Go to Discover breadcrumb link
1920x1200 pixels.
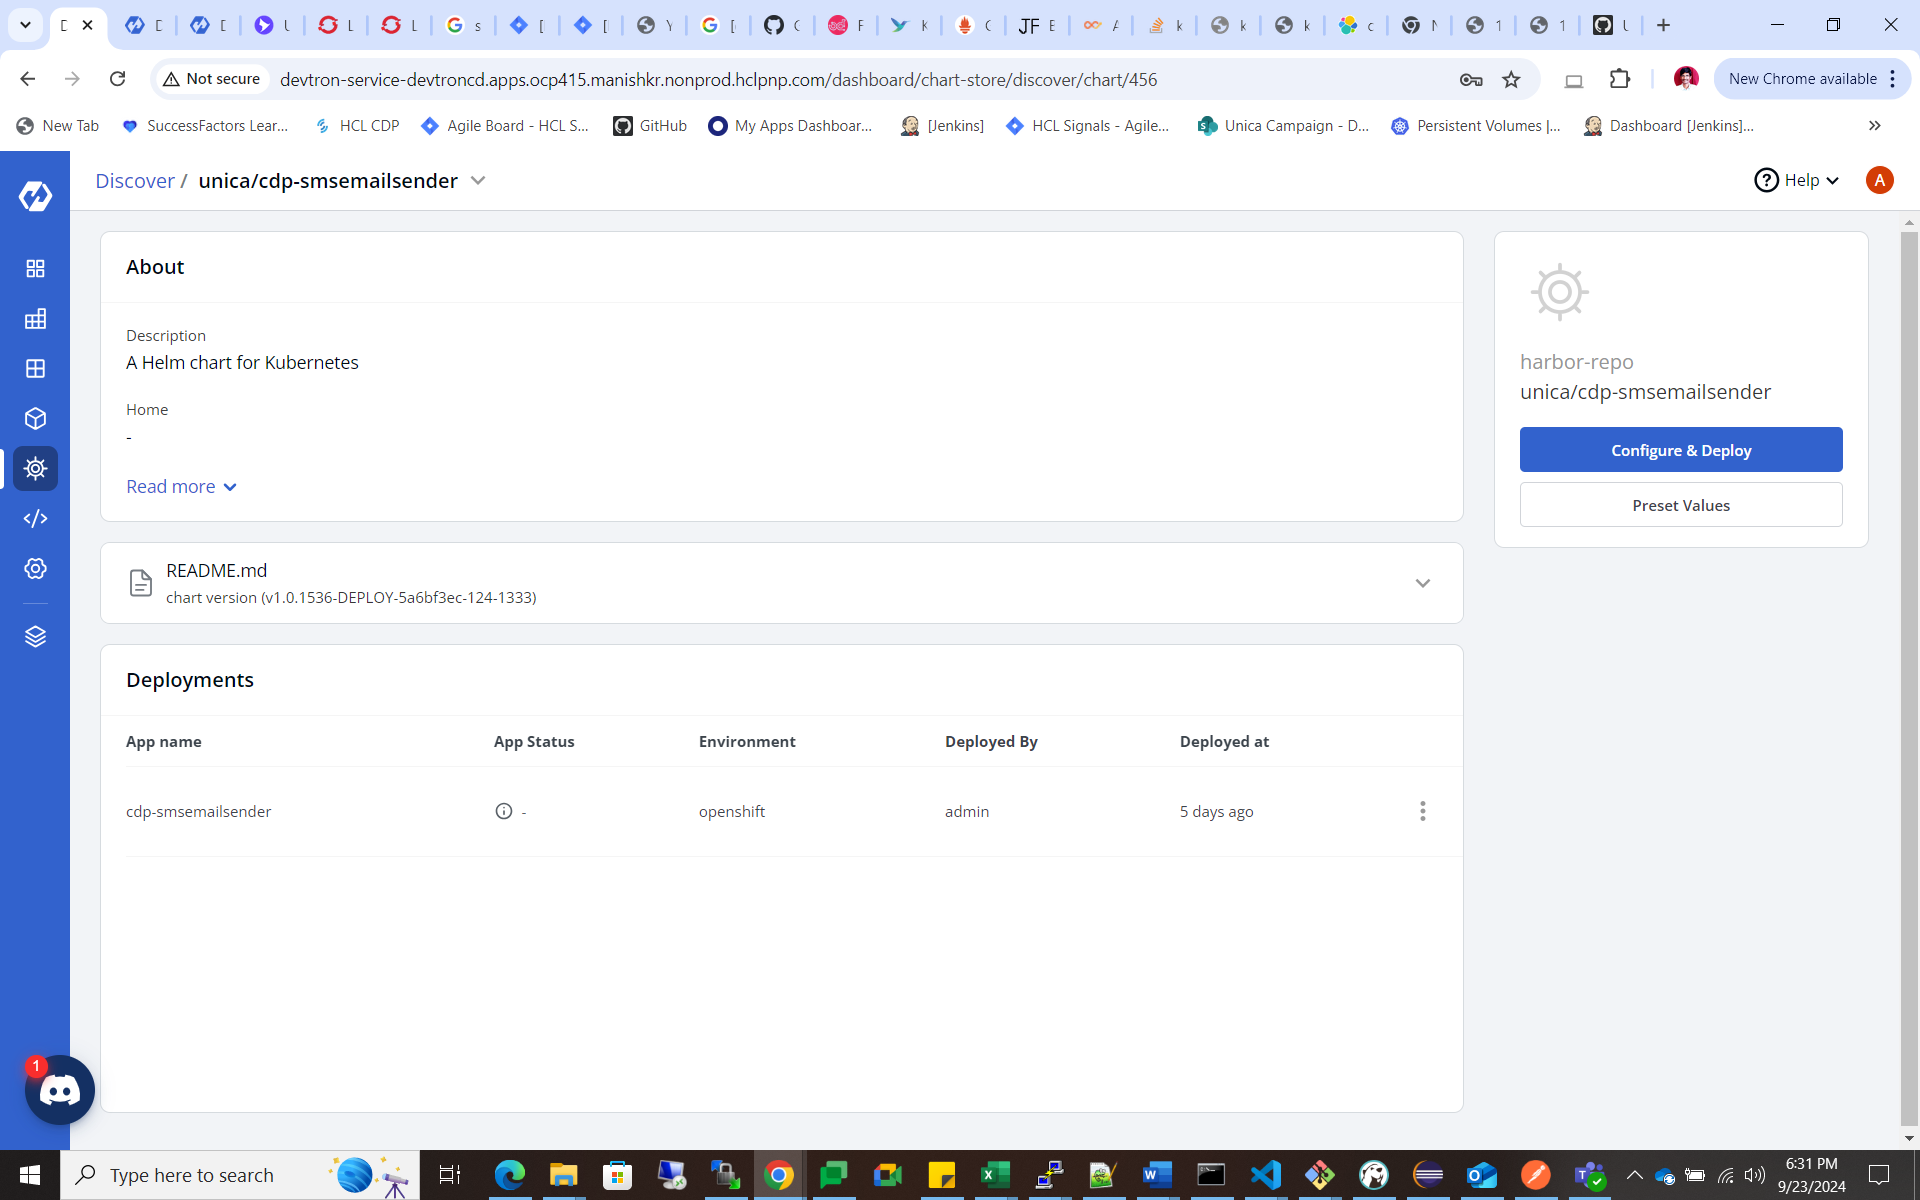pyautogui.click(x=134, y=181)
